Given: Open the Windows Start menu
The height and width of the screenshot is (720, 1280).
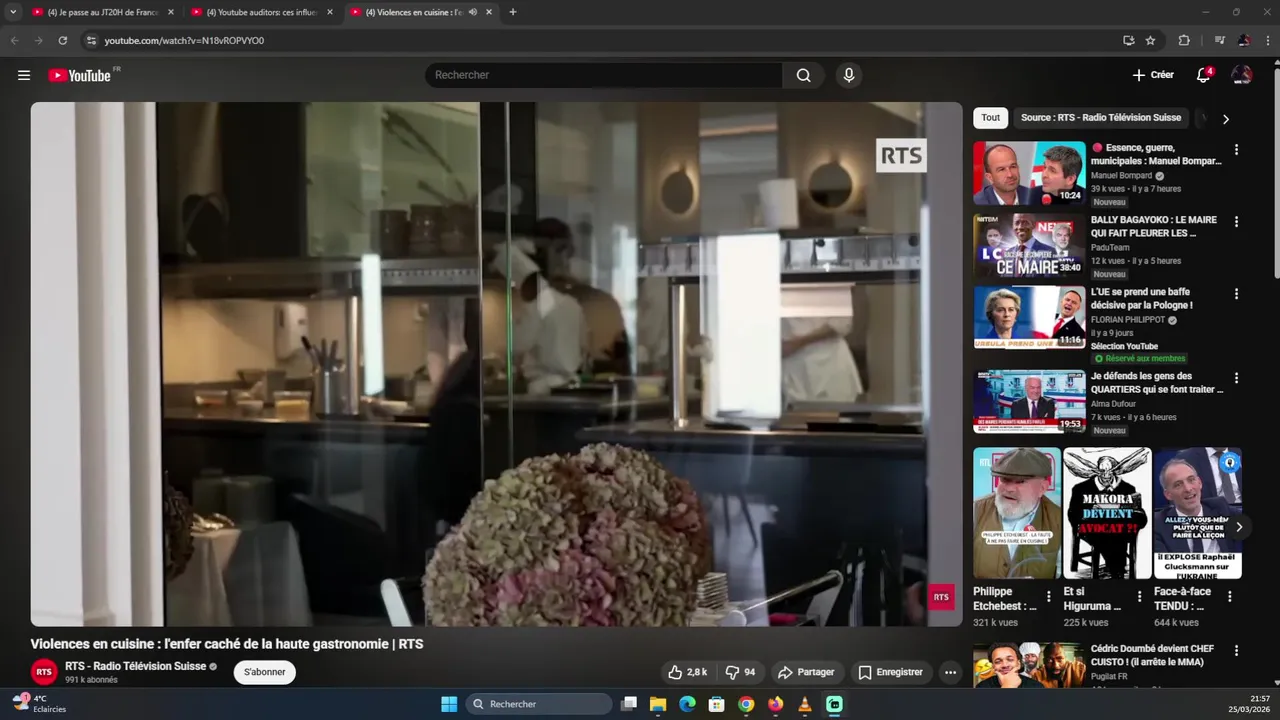Looking at the screenshot, I should [449, 704].
